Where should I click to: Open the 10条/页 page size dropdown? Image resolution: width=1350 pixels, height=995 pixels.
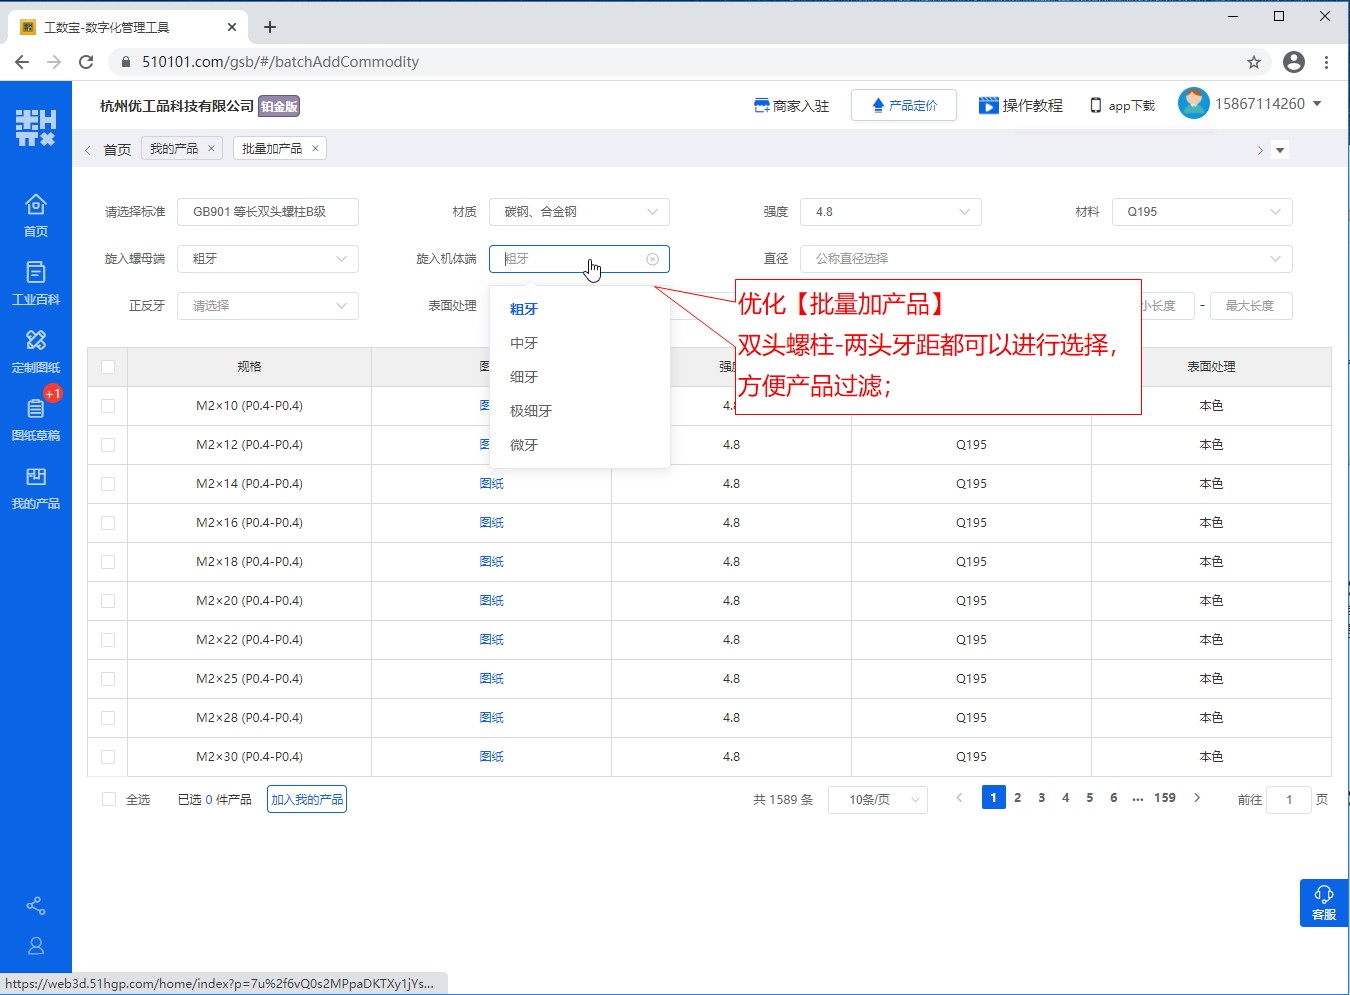tap(877, 800)
